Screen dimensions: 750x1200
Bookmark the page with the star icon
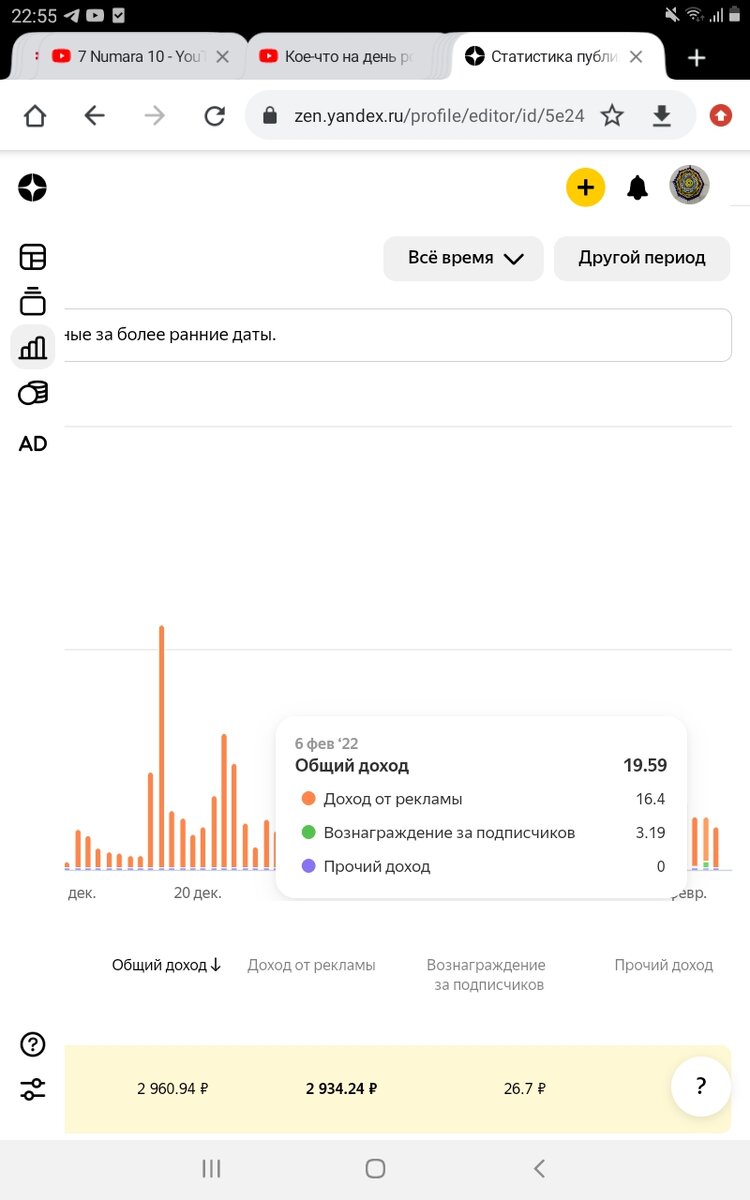(x=612, y=116)
